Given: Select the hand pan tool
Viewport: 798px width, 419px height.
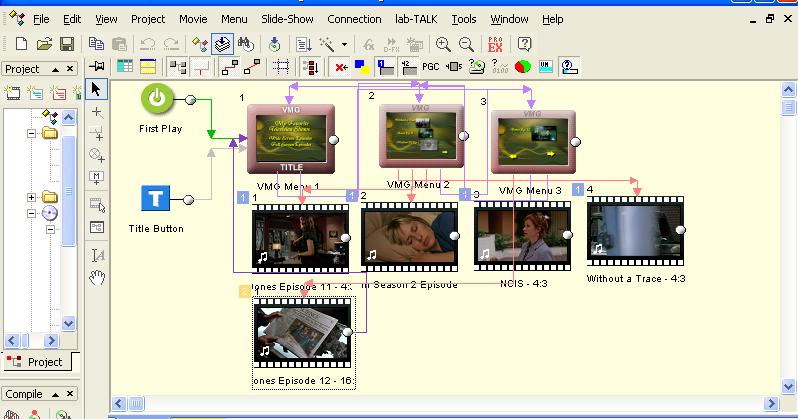Looking at the screenshot, I should tap(97, 277).
